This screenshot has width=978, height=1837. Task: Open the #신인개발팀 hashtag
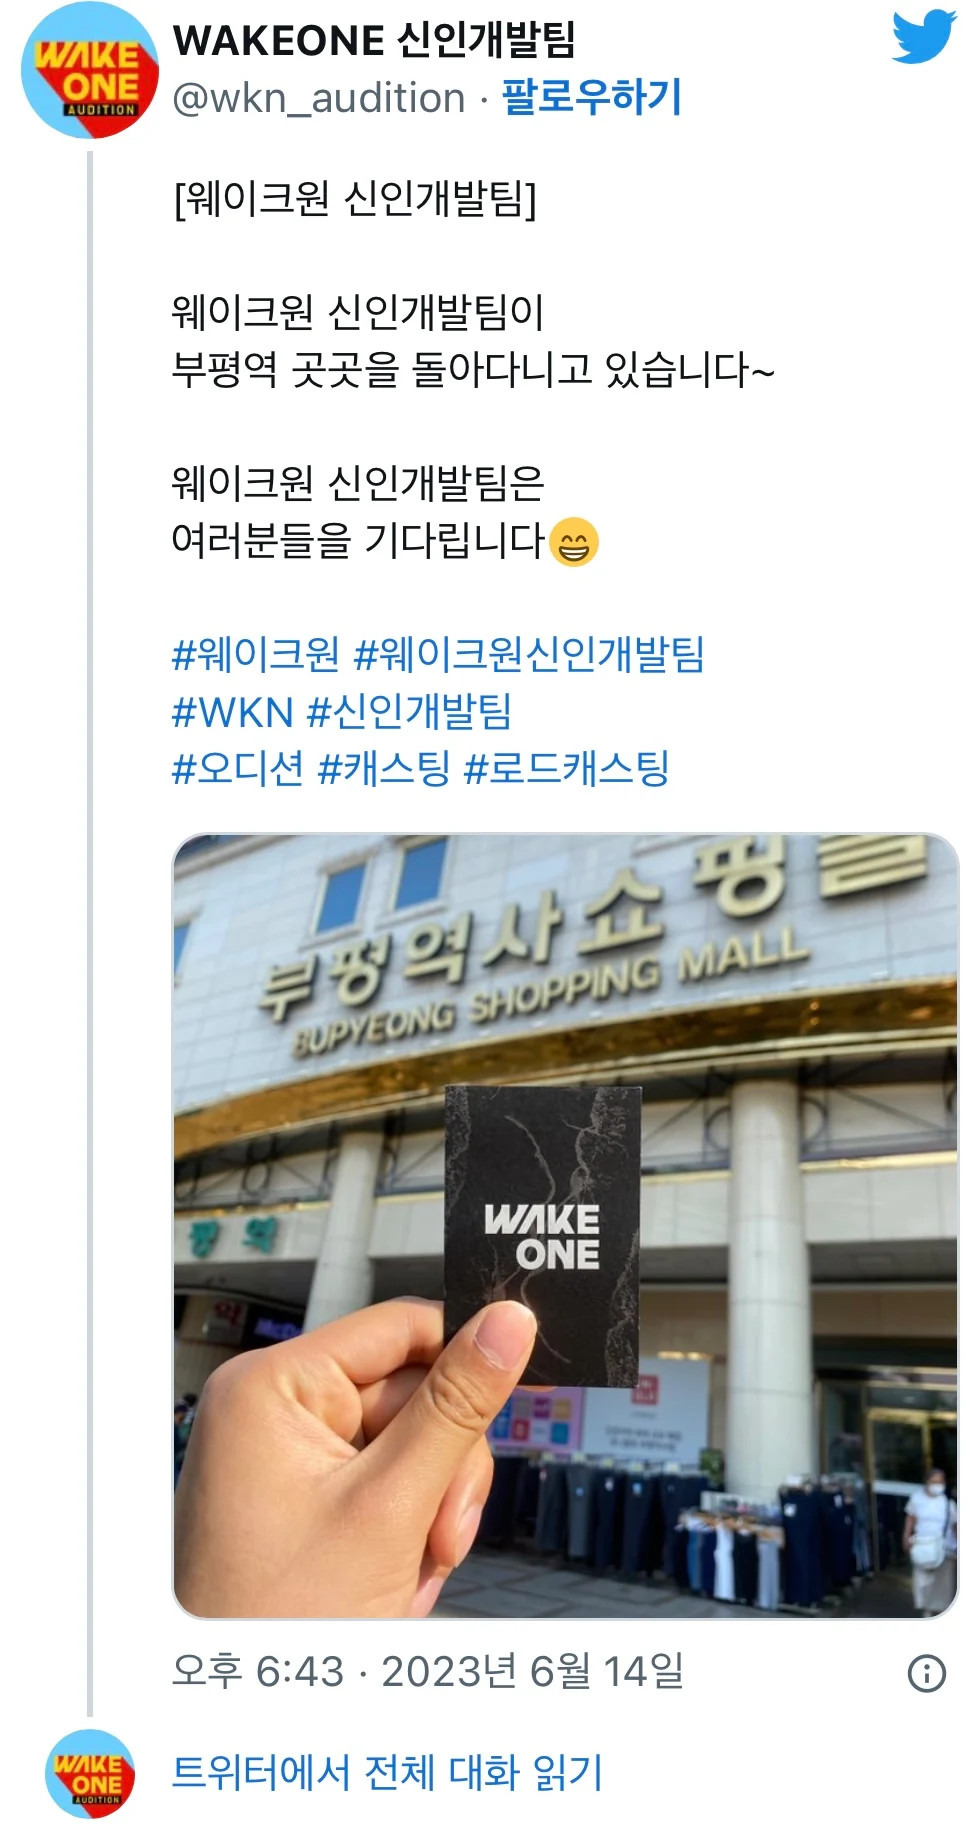pyautogui.click(x=410, y=712)
